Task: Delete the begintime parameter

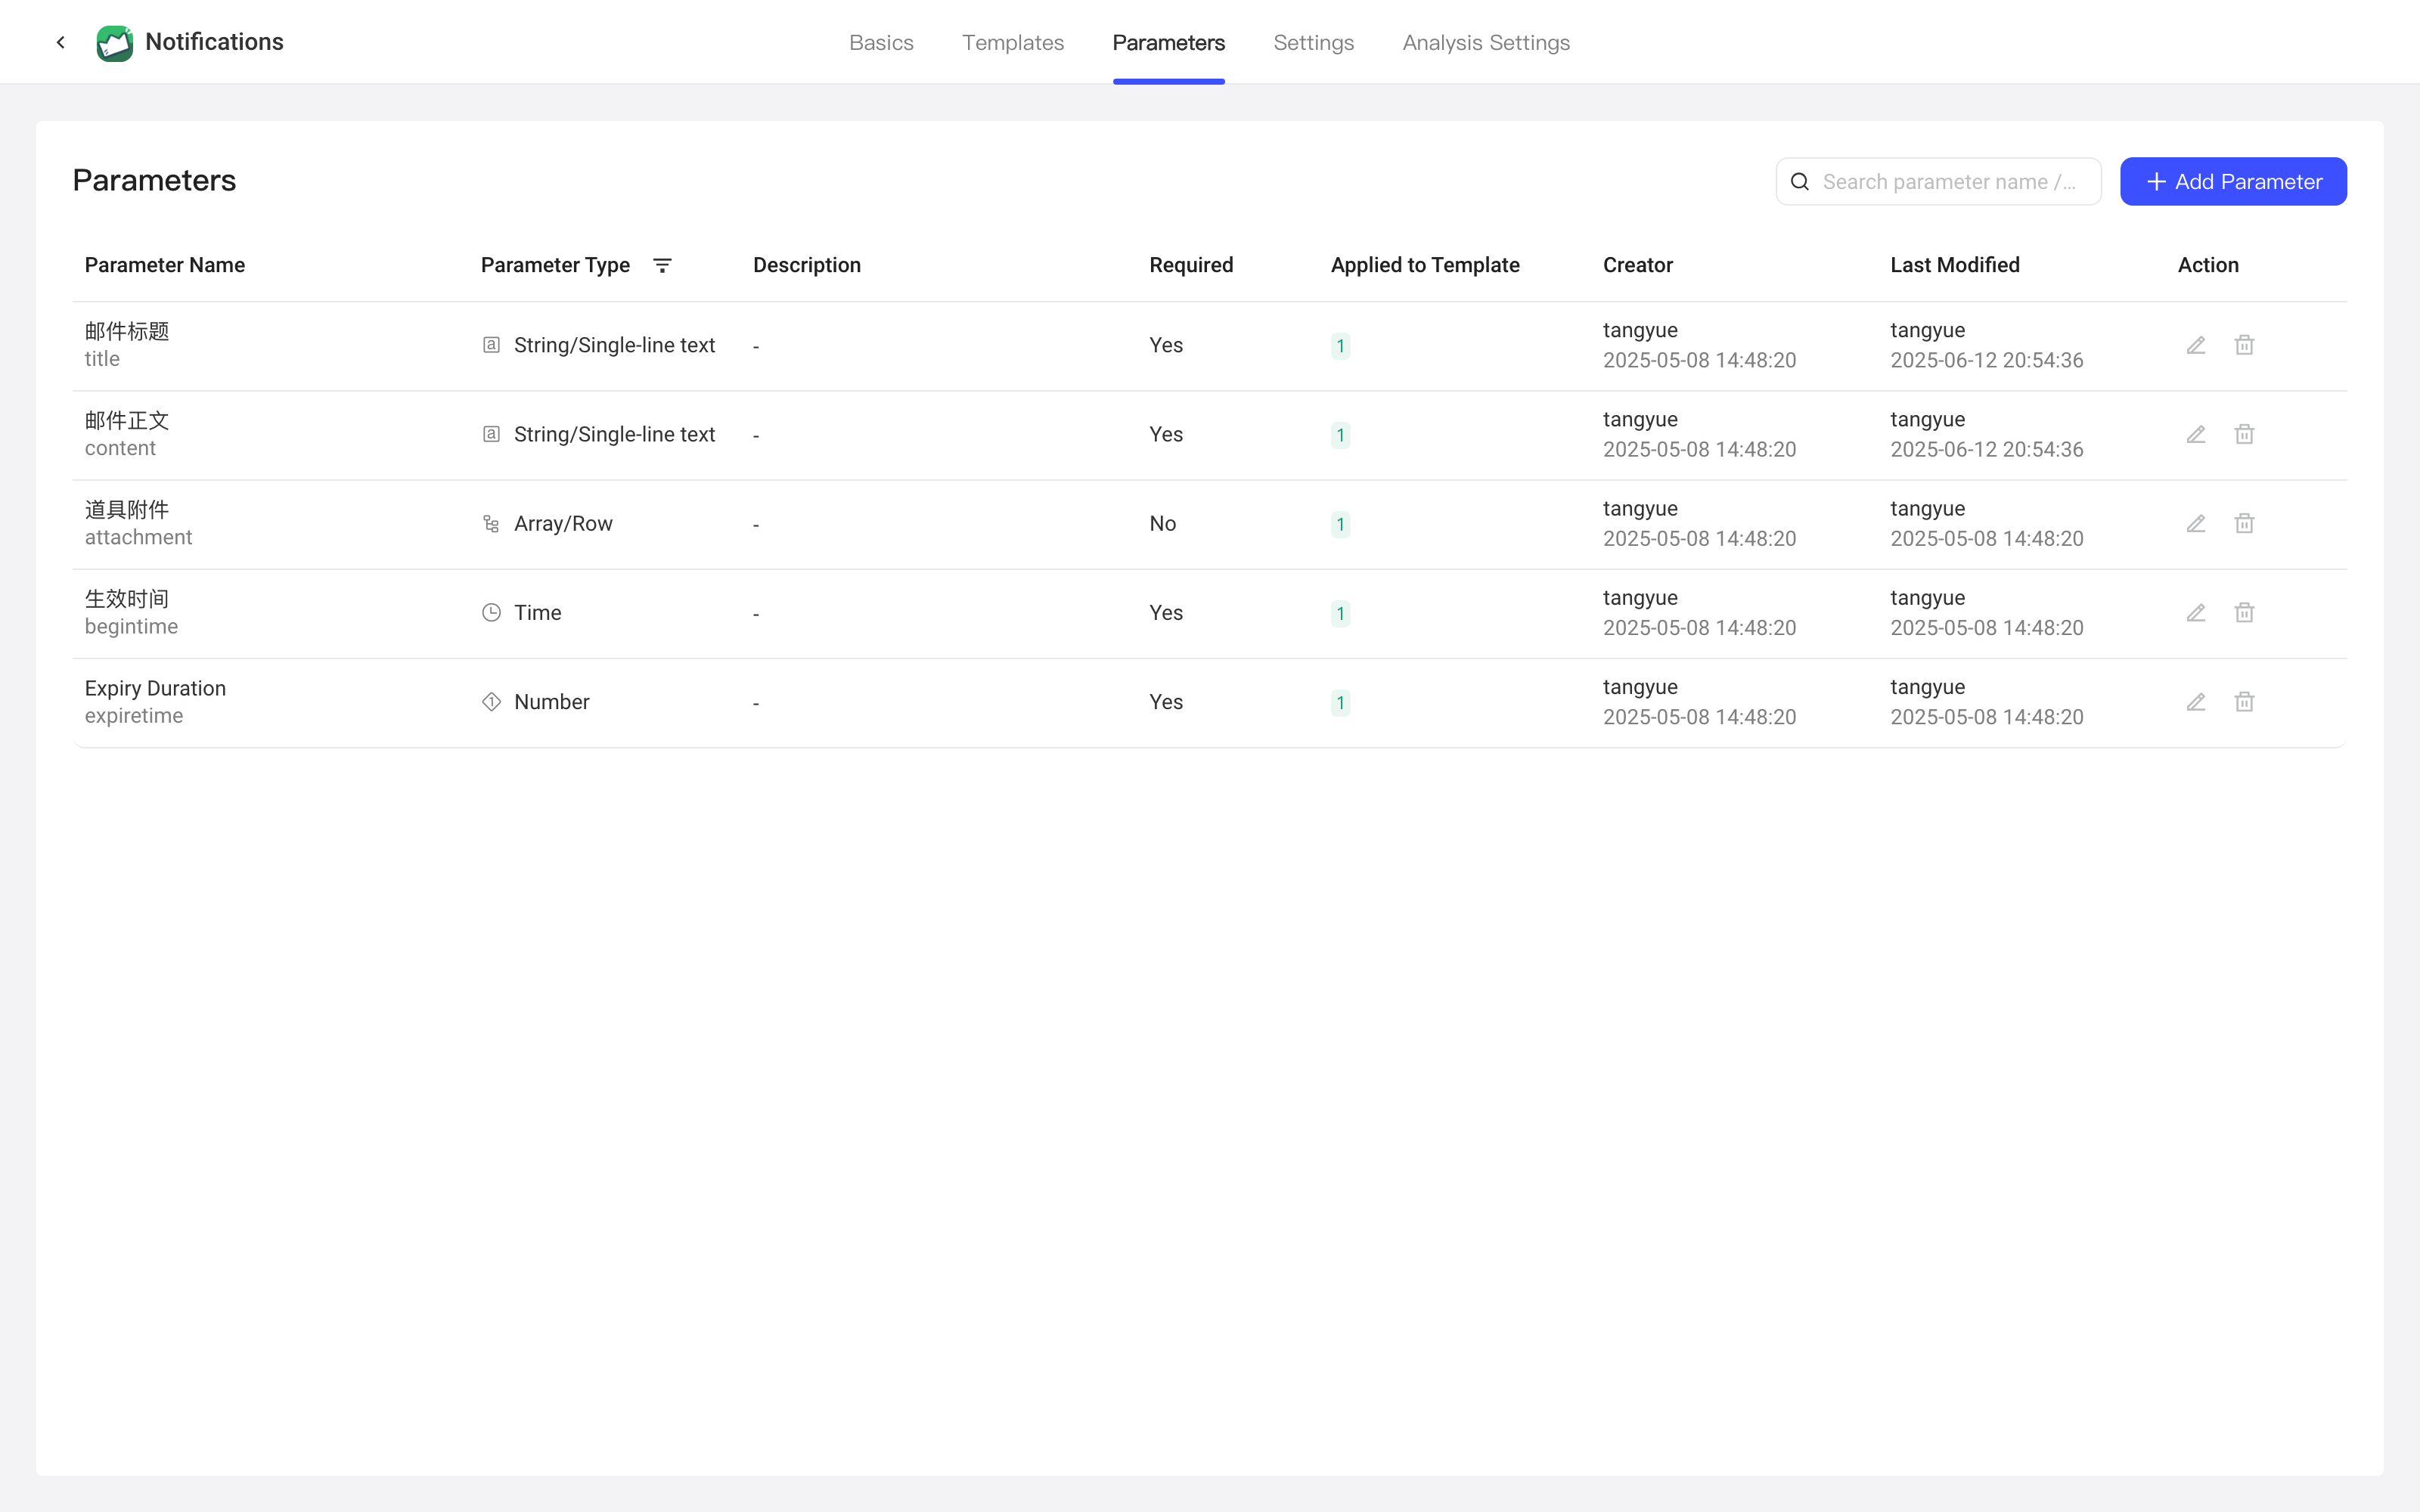Action: pyautogui.click(x=2244, y=613)
